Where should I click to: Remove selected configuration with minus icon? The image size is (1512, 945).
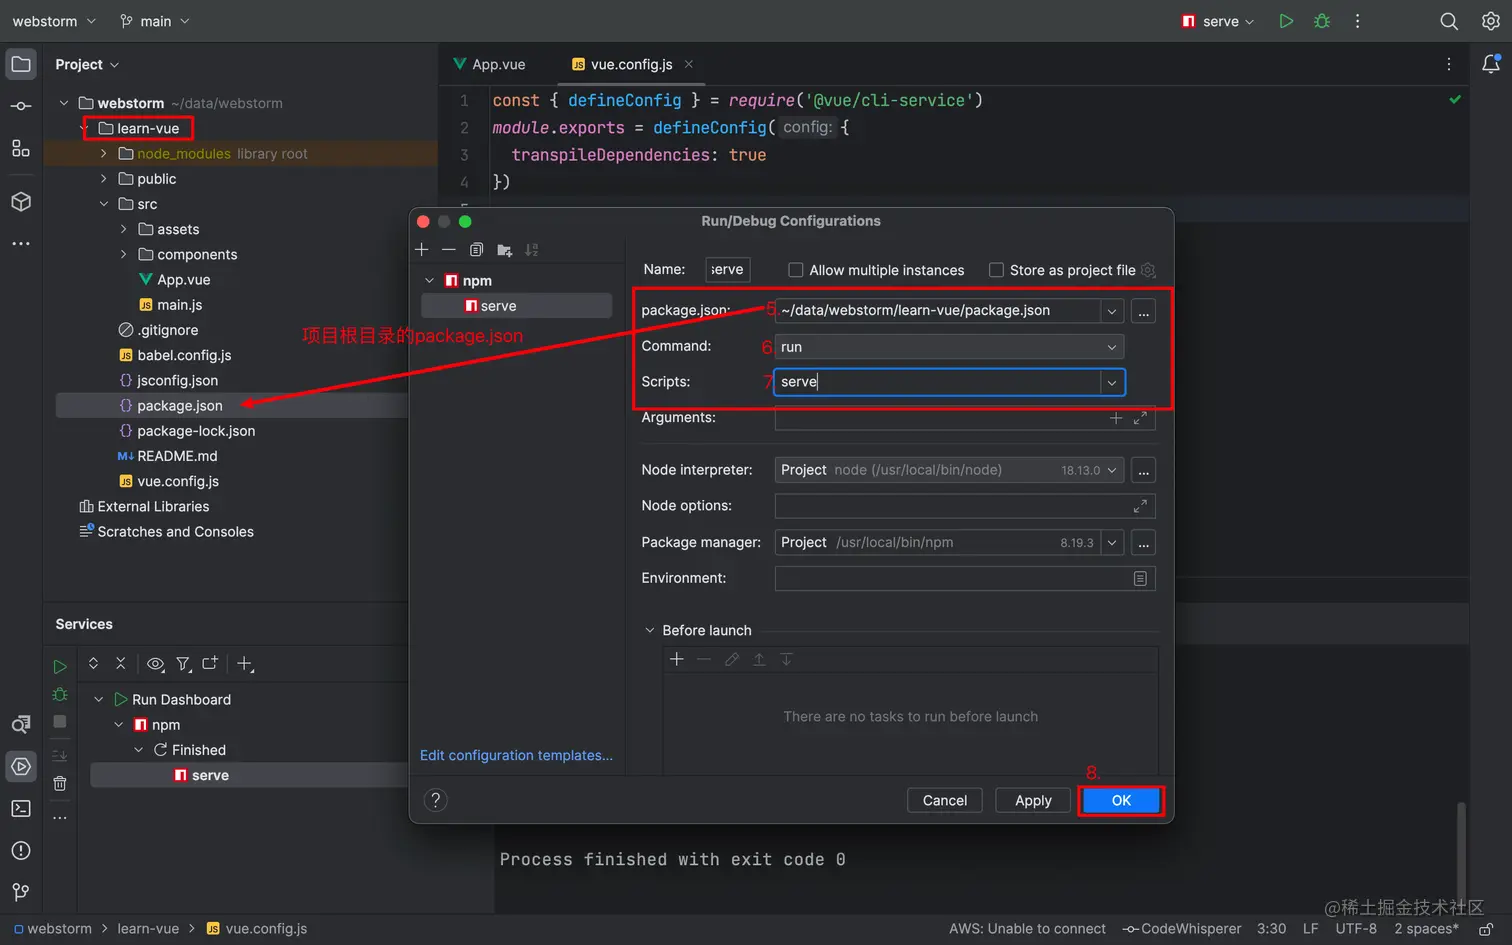click(449, 250)
